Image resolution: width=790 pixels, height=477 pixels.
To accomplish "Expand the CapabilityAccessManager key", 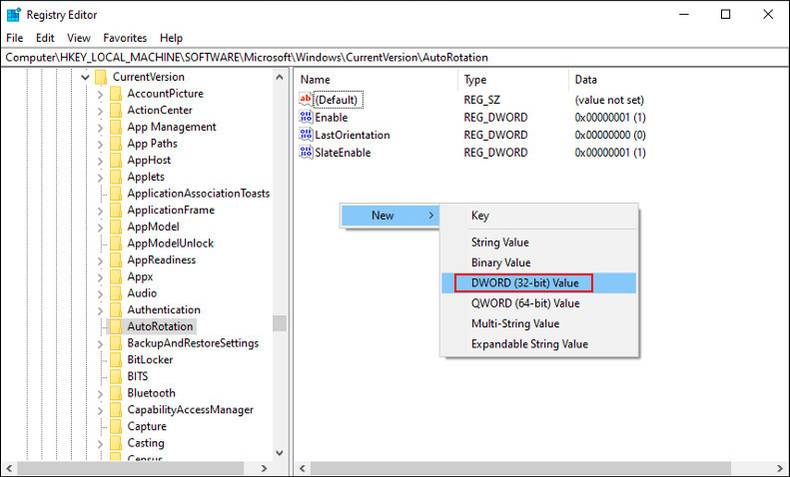I will coord(100,410).
